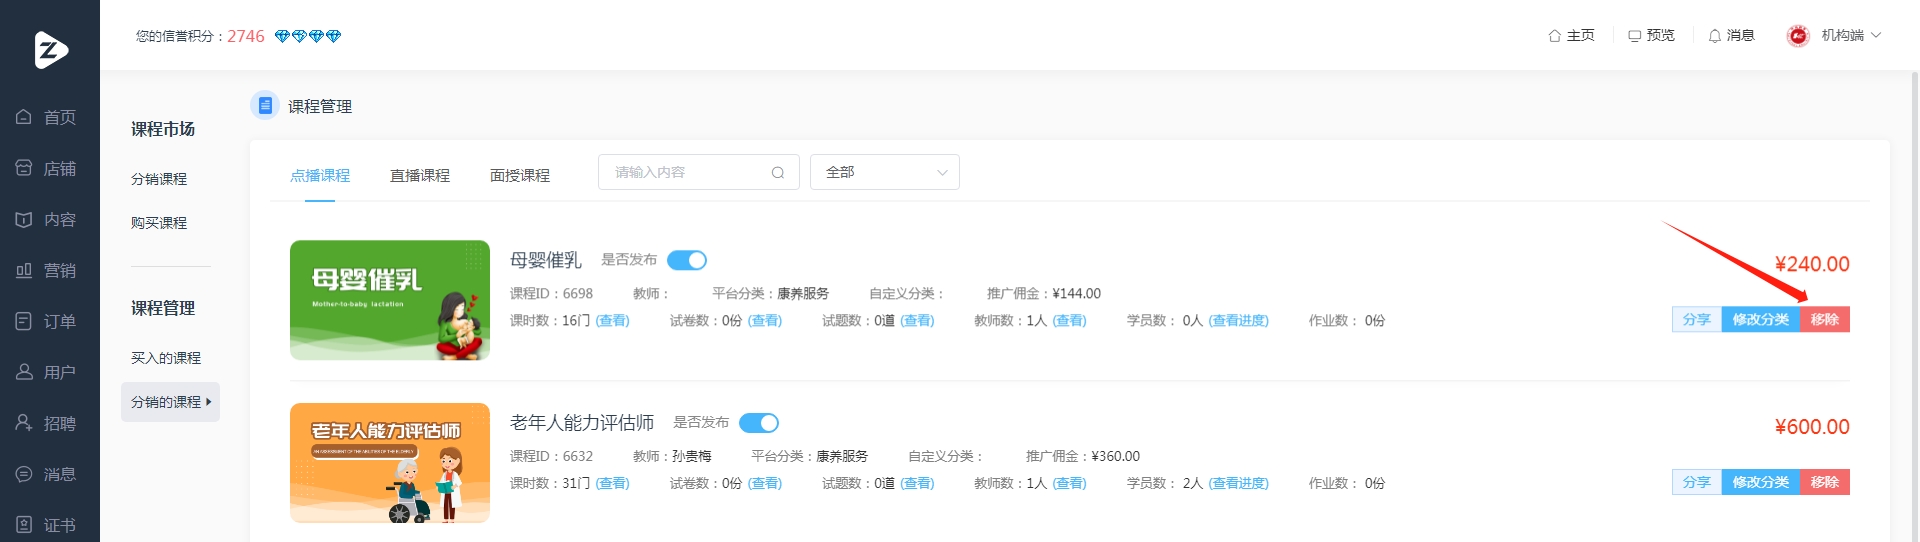Open 消息 notifications bell in the top bar
This screenshot has width=1920, height=542.
coord(1731,36)
